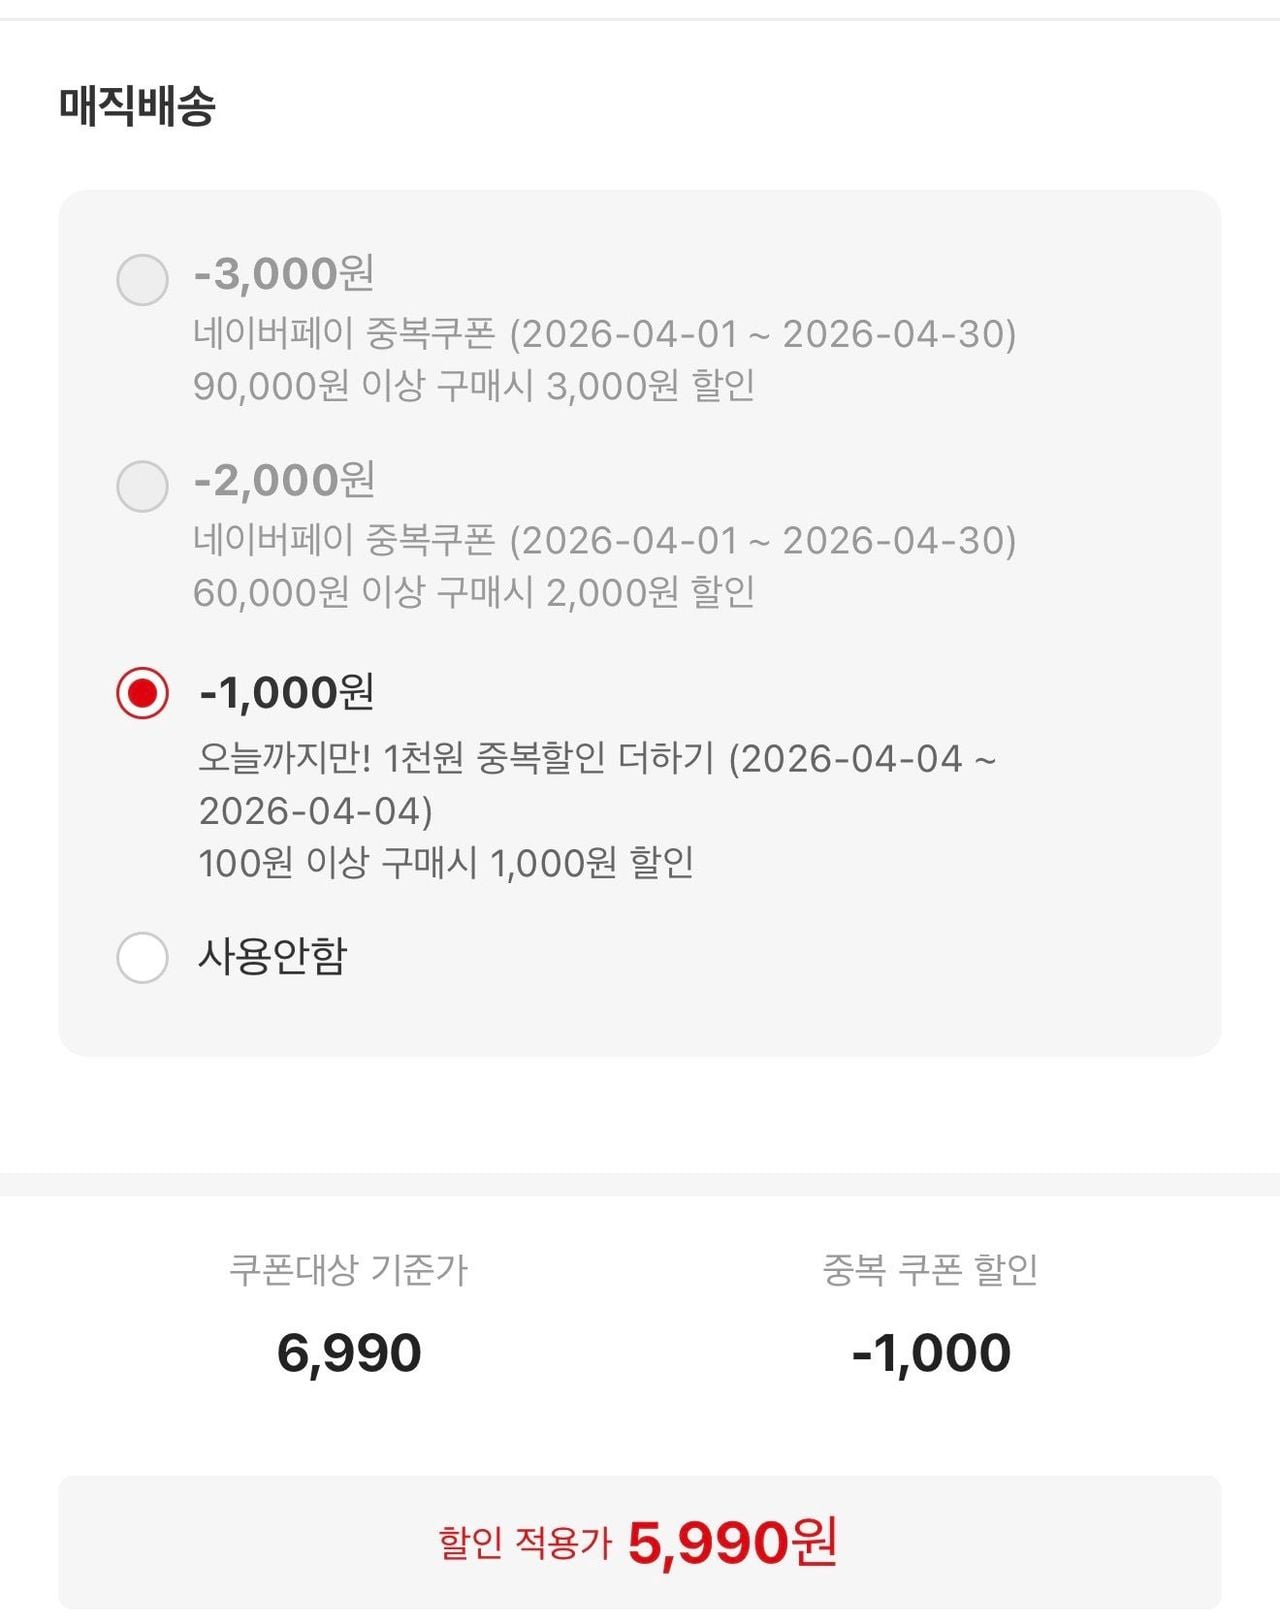The width and height of the screenshot is (1280, 1616).
Task: Click the -1,000 value under 중복 쿠폰 할인
Action: pos(931,1353)
